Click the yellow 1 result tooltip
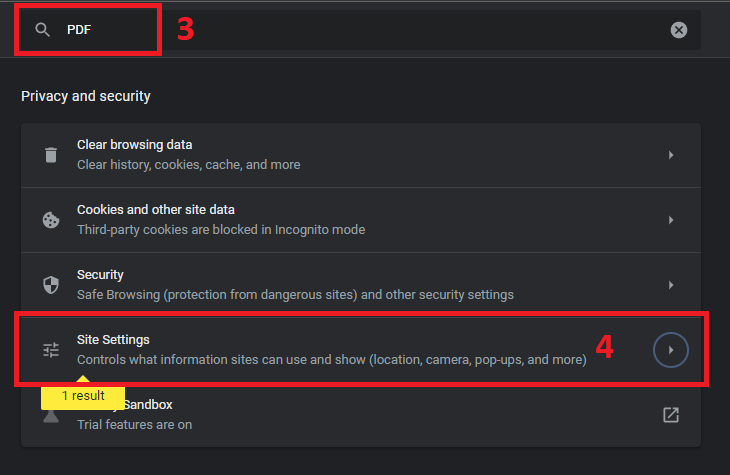The height and width of the screenshot is (475, 730). click(83, 395)
